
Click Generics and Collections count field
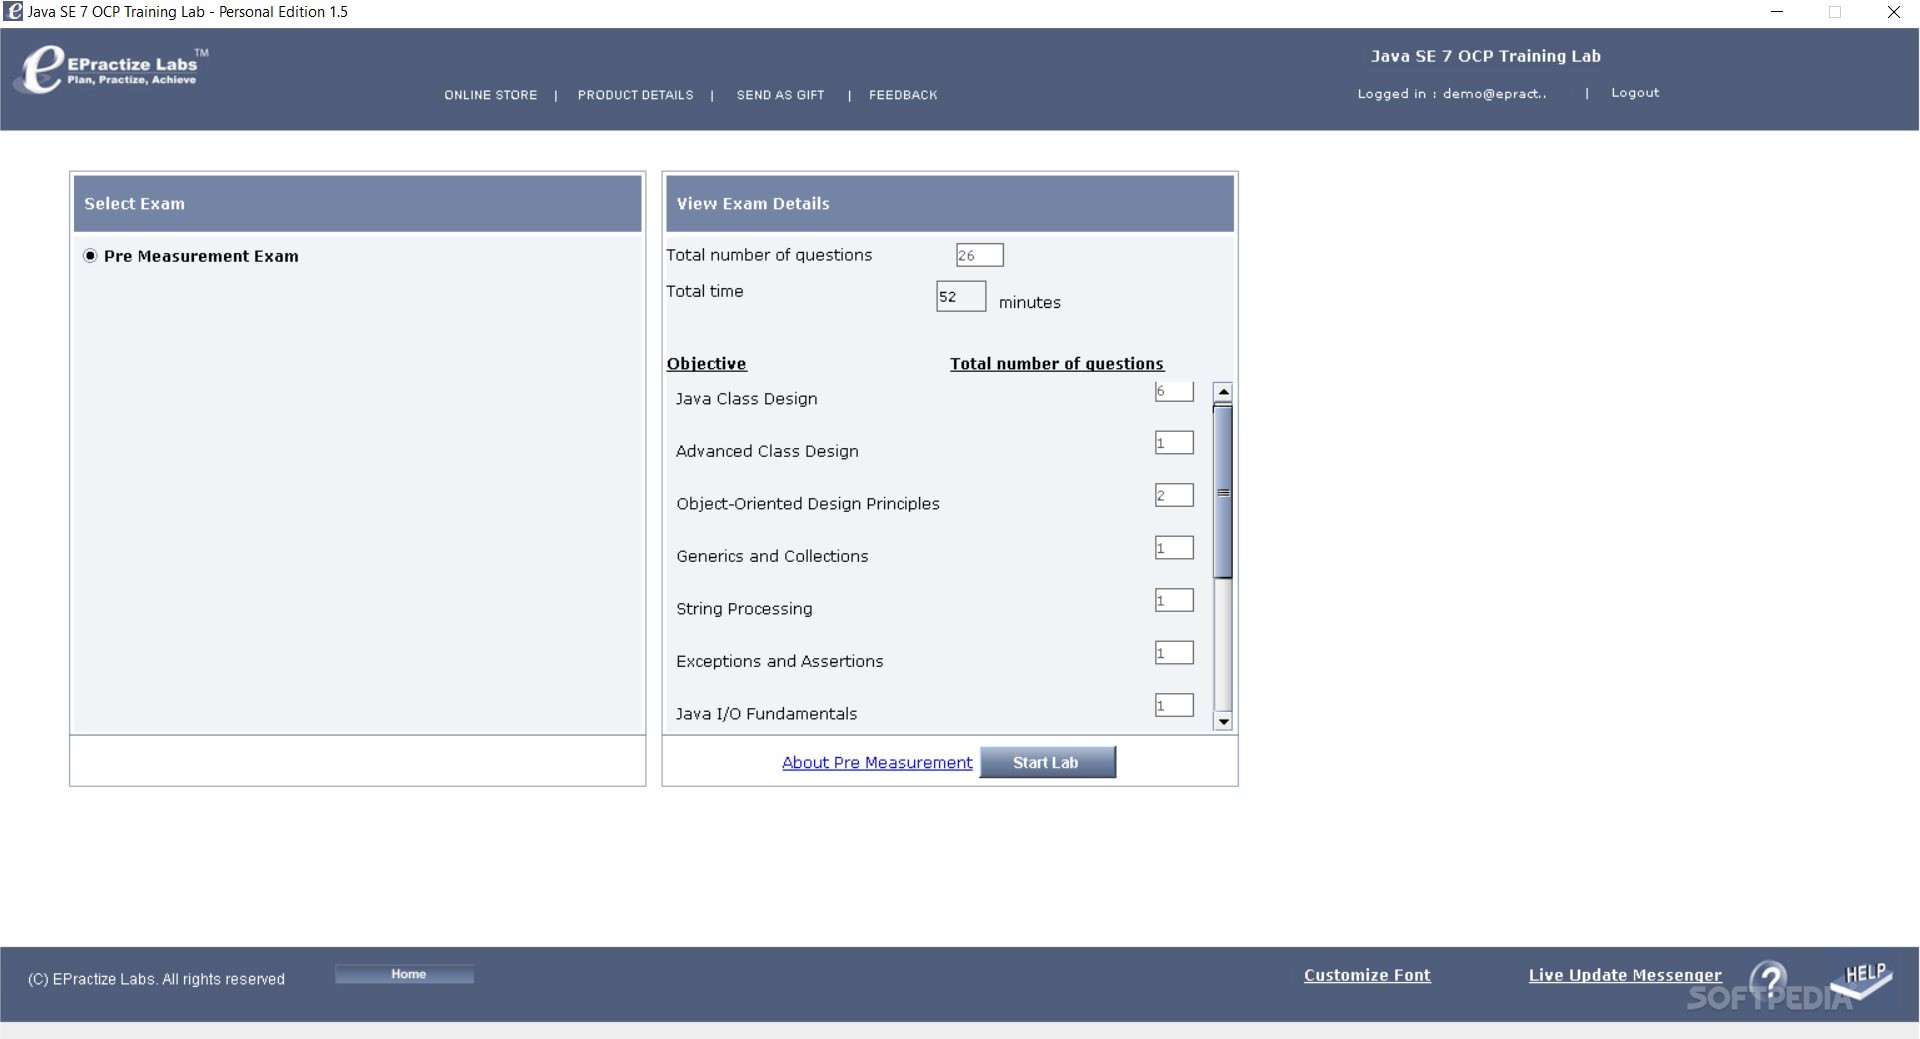point(1174,548)
